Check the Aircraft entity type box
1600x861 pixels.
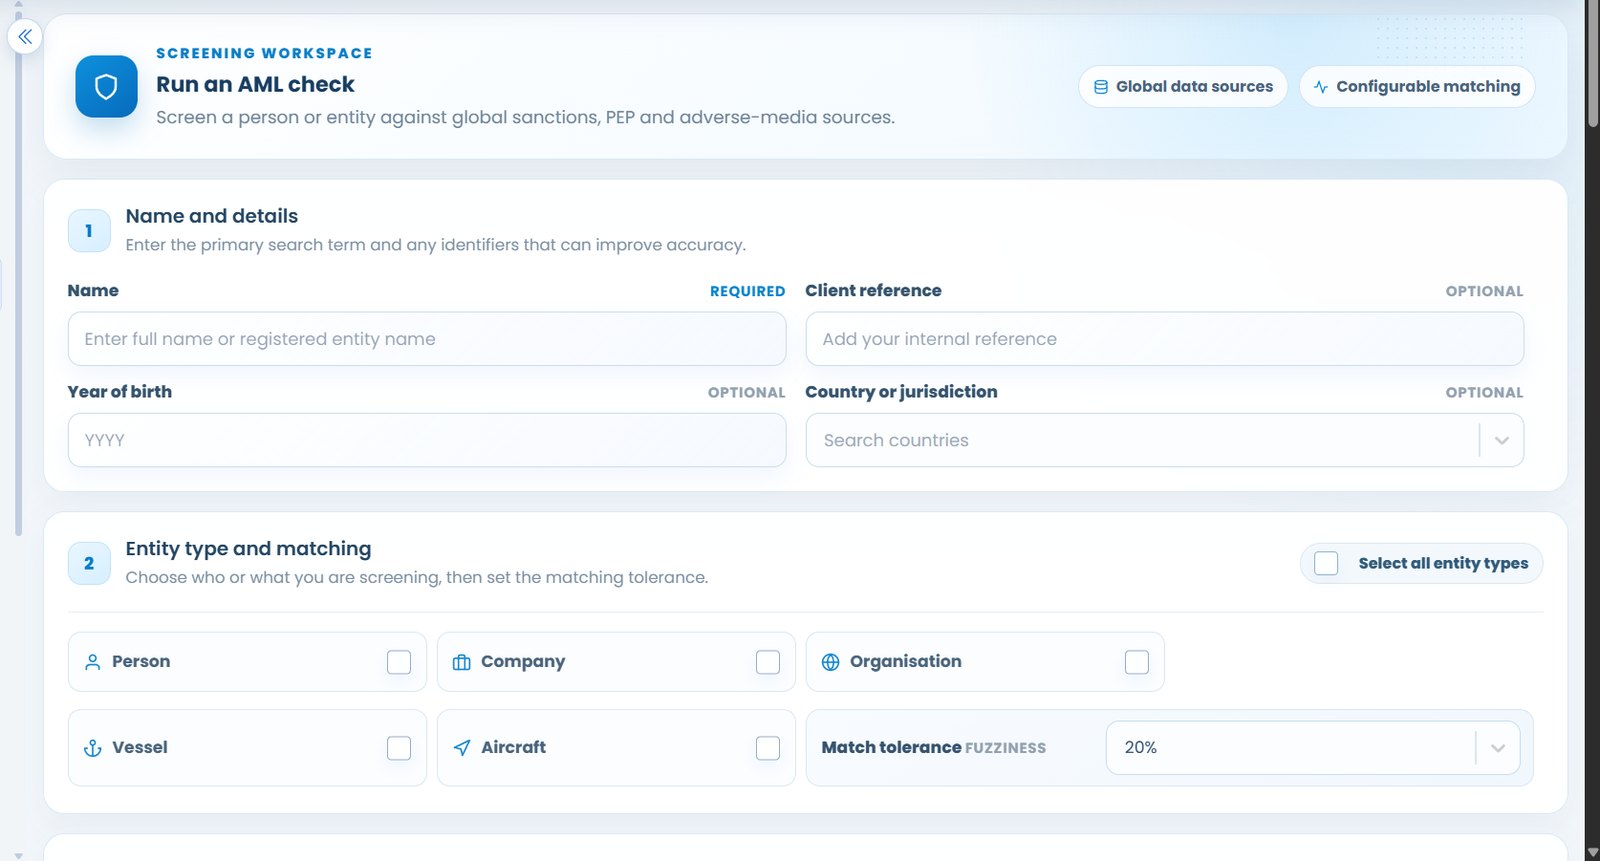click(768, 748)
